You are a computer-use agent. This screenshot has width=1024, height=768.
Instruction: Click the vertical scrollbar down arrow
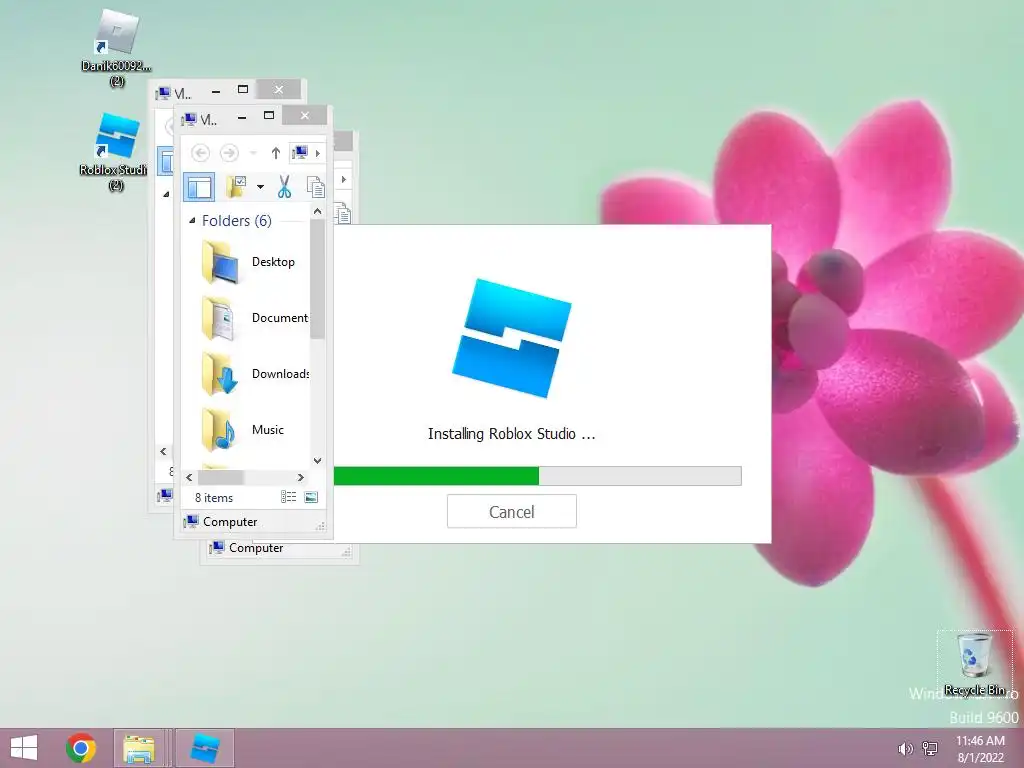point(317,460)
